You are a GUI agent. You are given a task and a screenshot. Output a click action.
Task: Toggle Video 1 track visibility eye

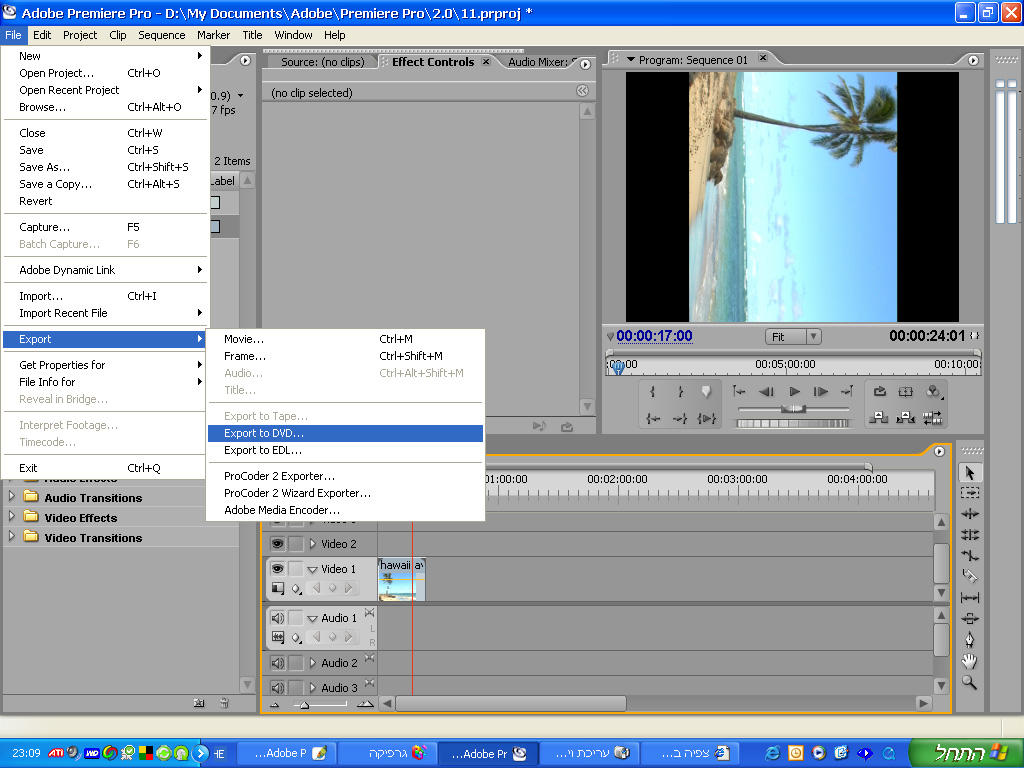(x=277, y=568)
